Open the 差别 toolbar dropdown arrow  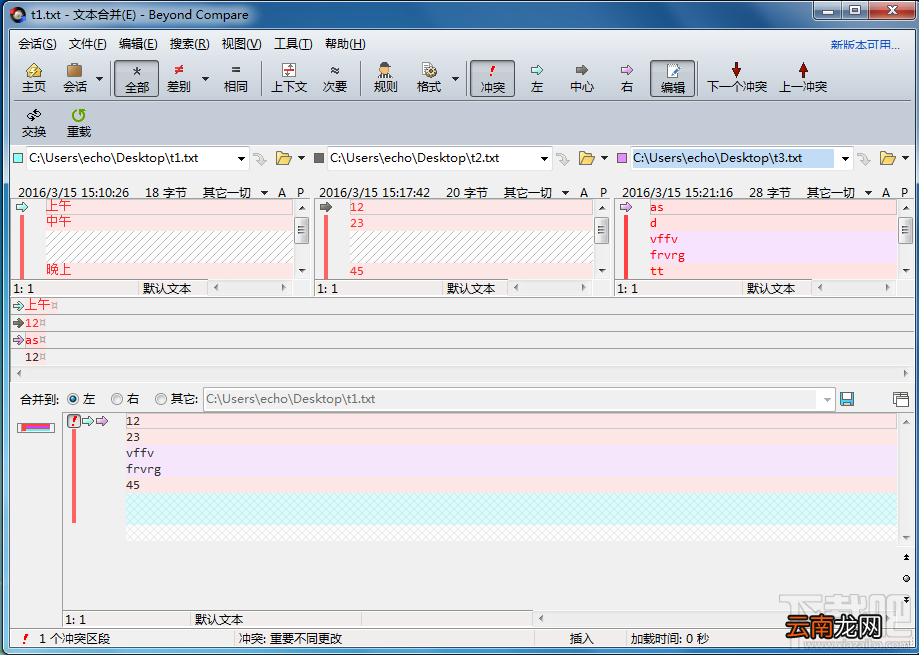point(205,79)
